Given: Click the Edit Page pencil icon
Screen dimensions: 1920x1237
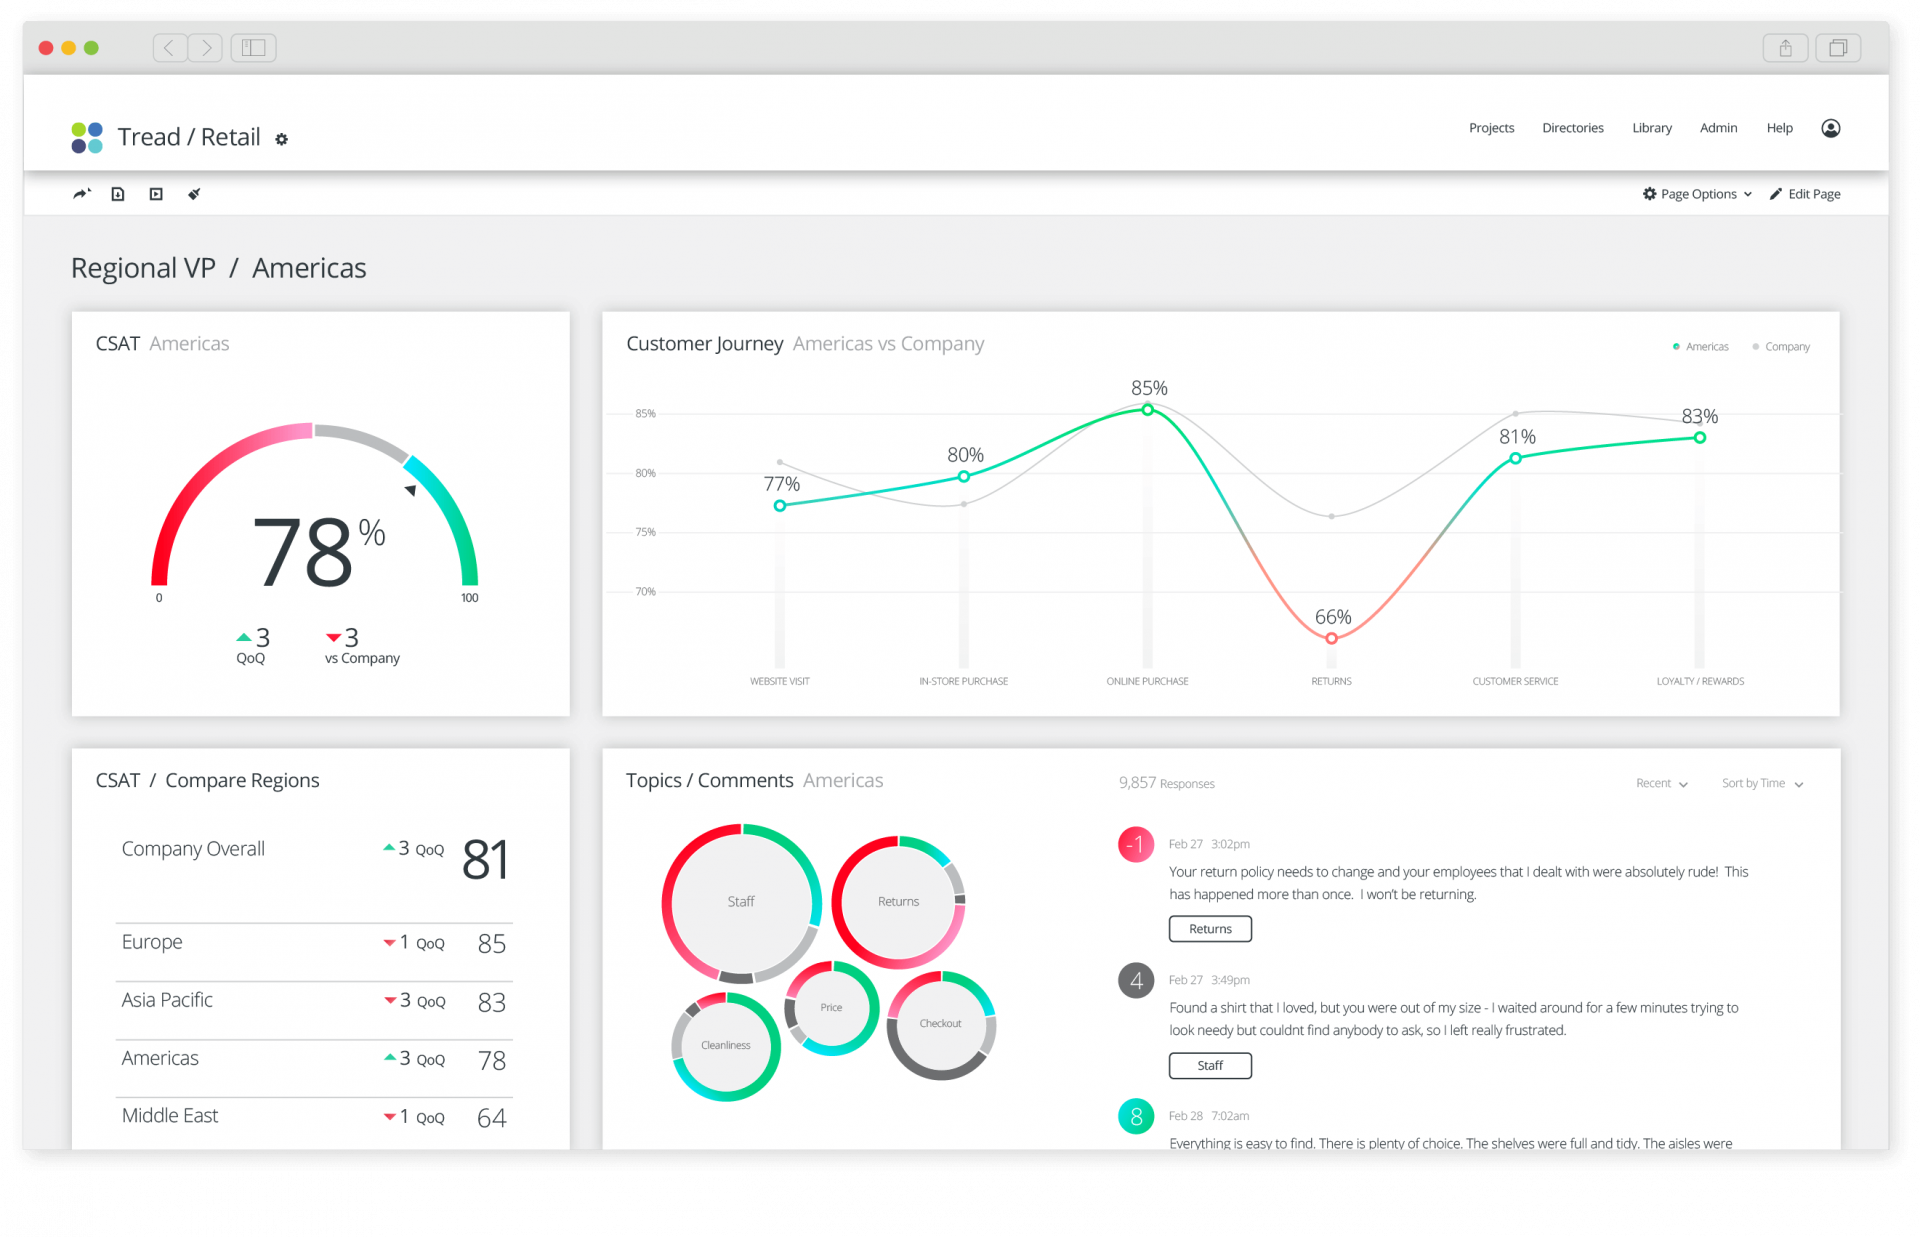Looking at the screenshot, I should [1776, 195].
